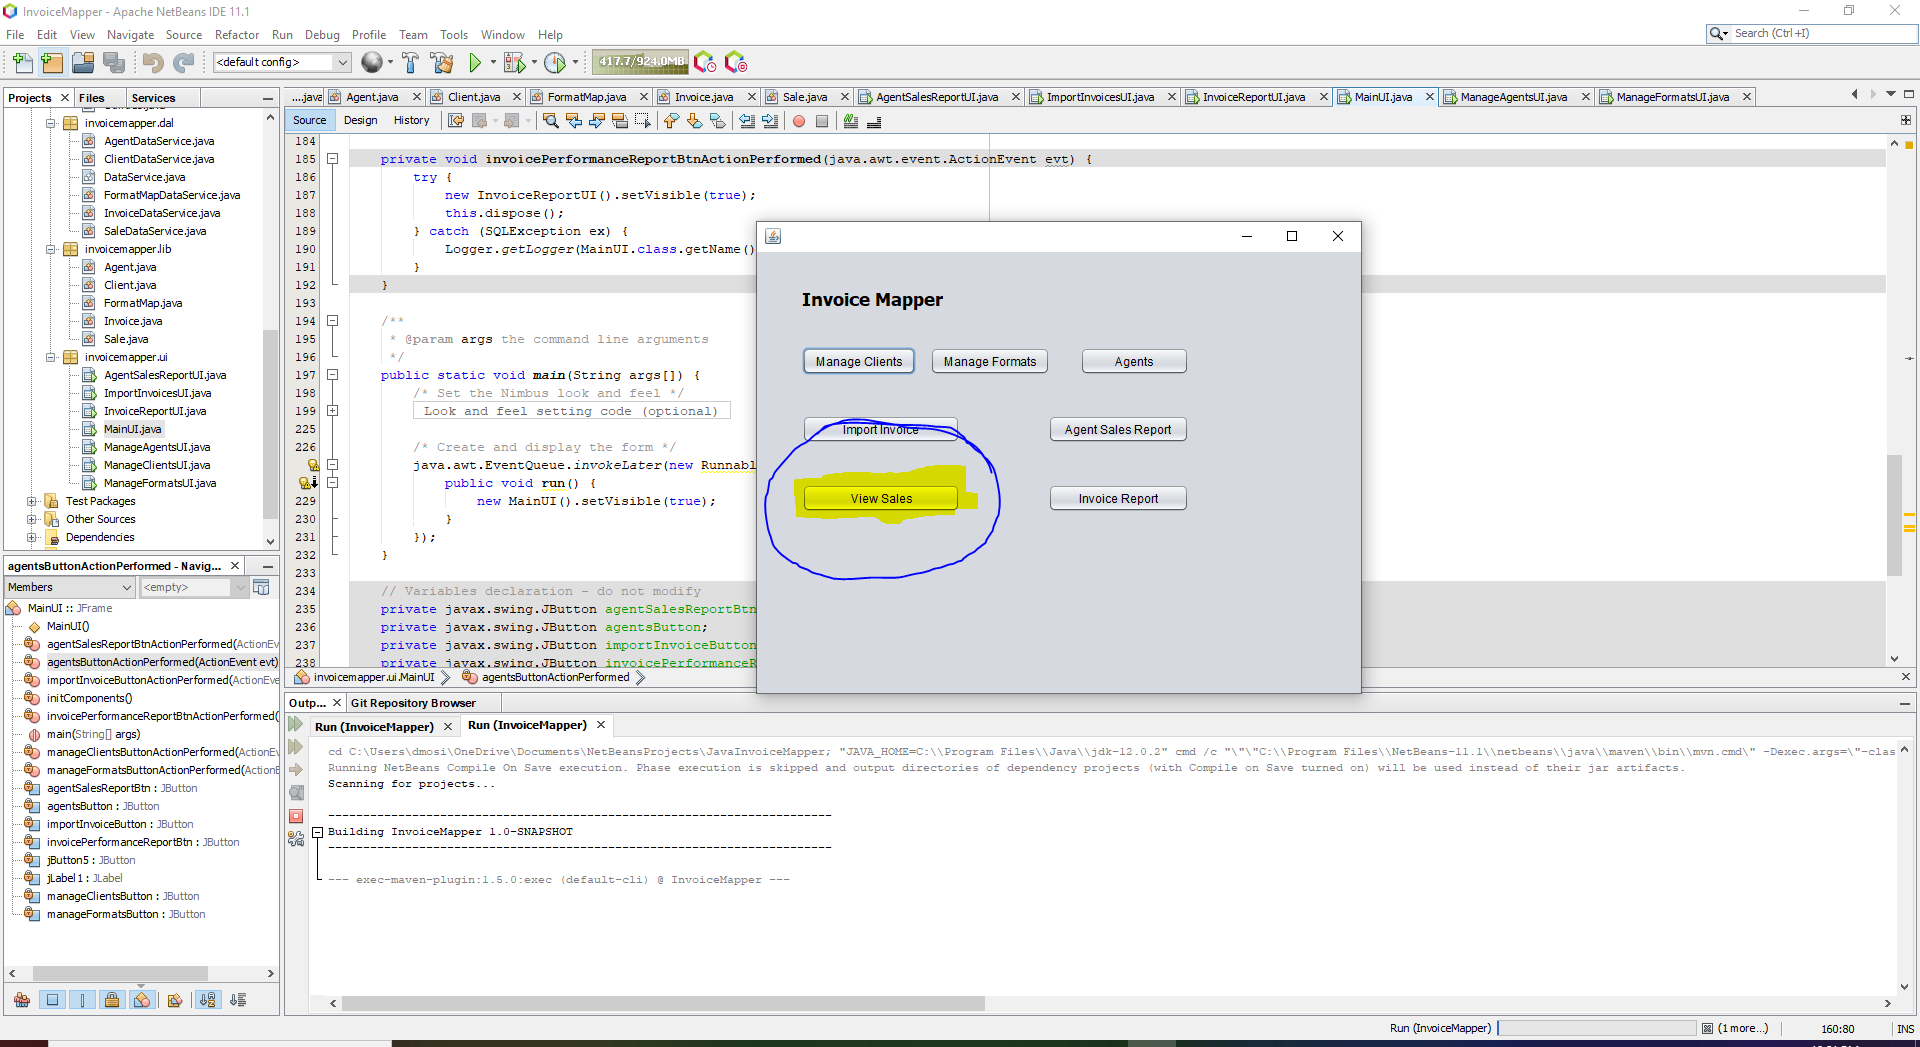Toggle Highlight Search in editor toolbar
The width and height of the screenshot is (1920, 1047).
click(619, 121)
